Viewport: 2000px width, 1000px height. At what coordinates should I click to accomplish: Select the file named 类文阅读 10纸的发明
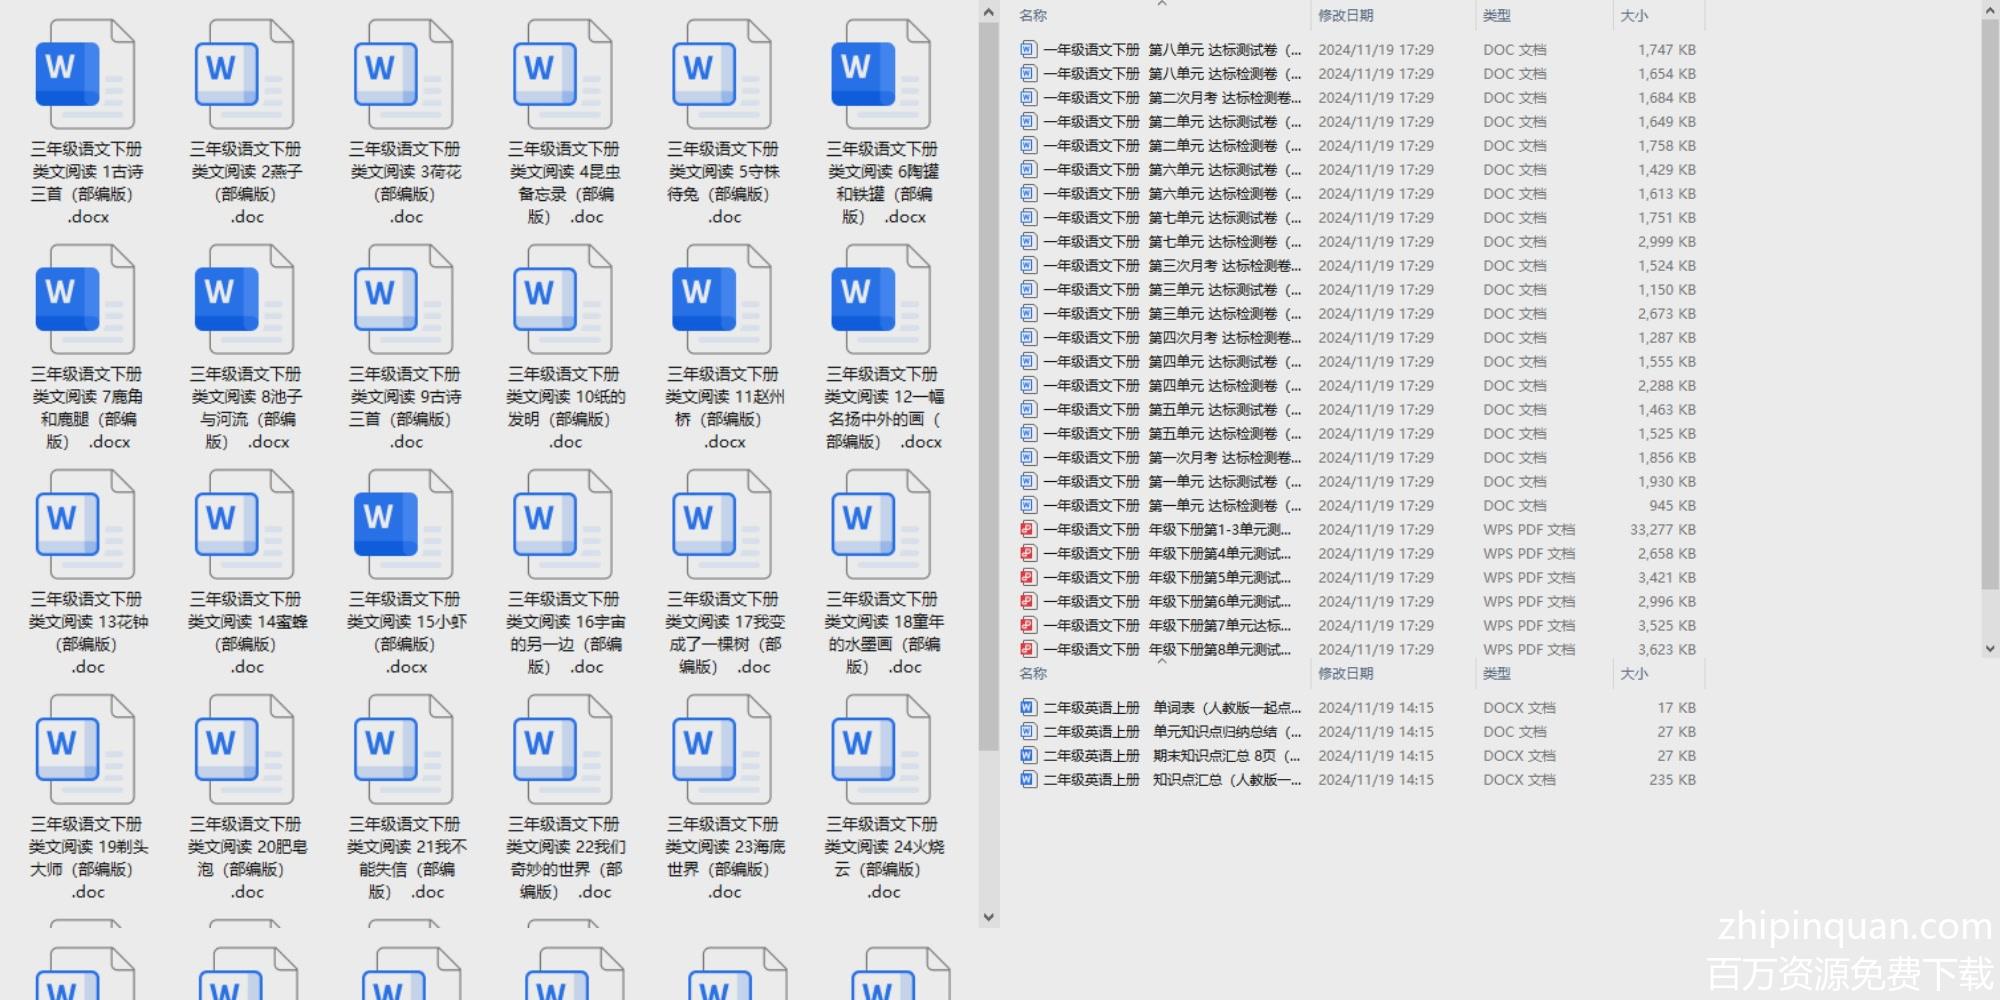[x=565, y=408]
